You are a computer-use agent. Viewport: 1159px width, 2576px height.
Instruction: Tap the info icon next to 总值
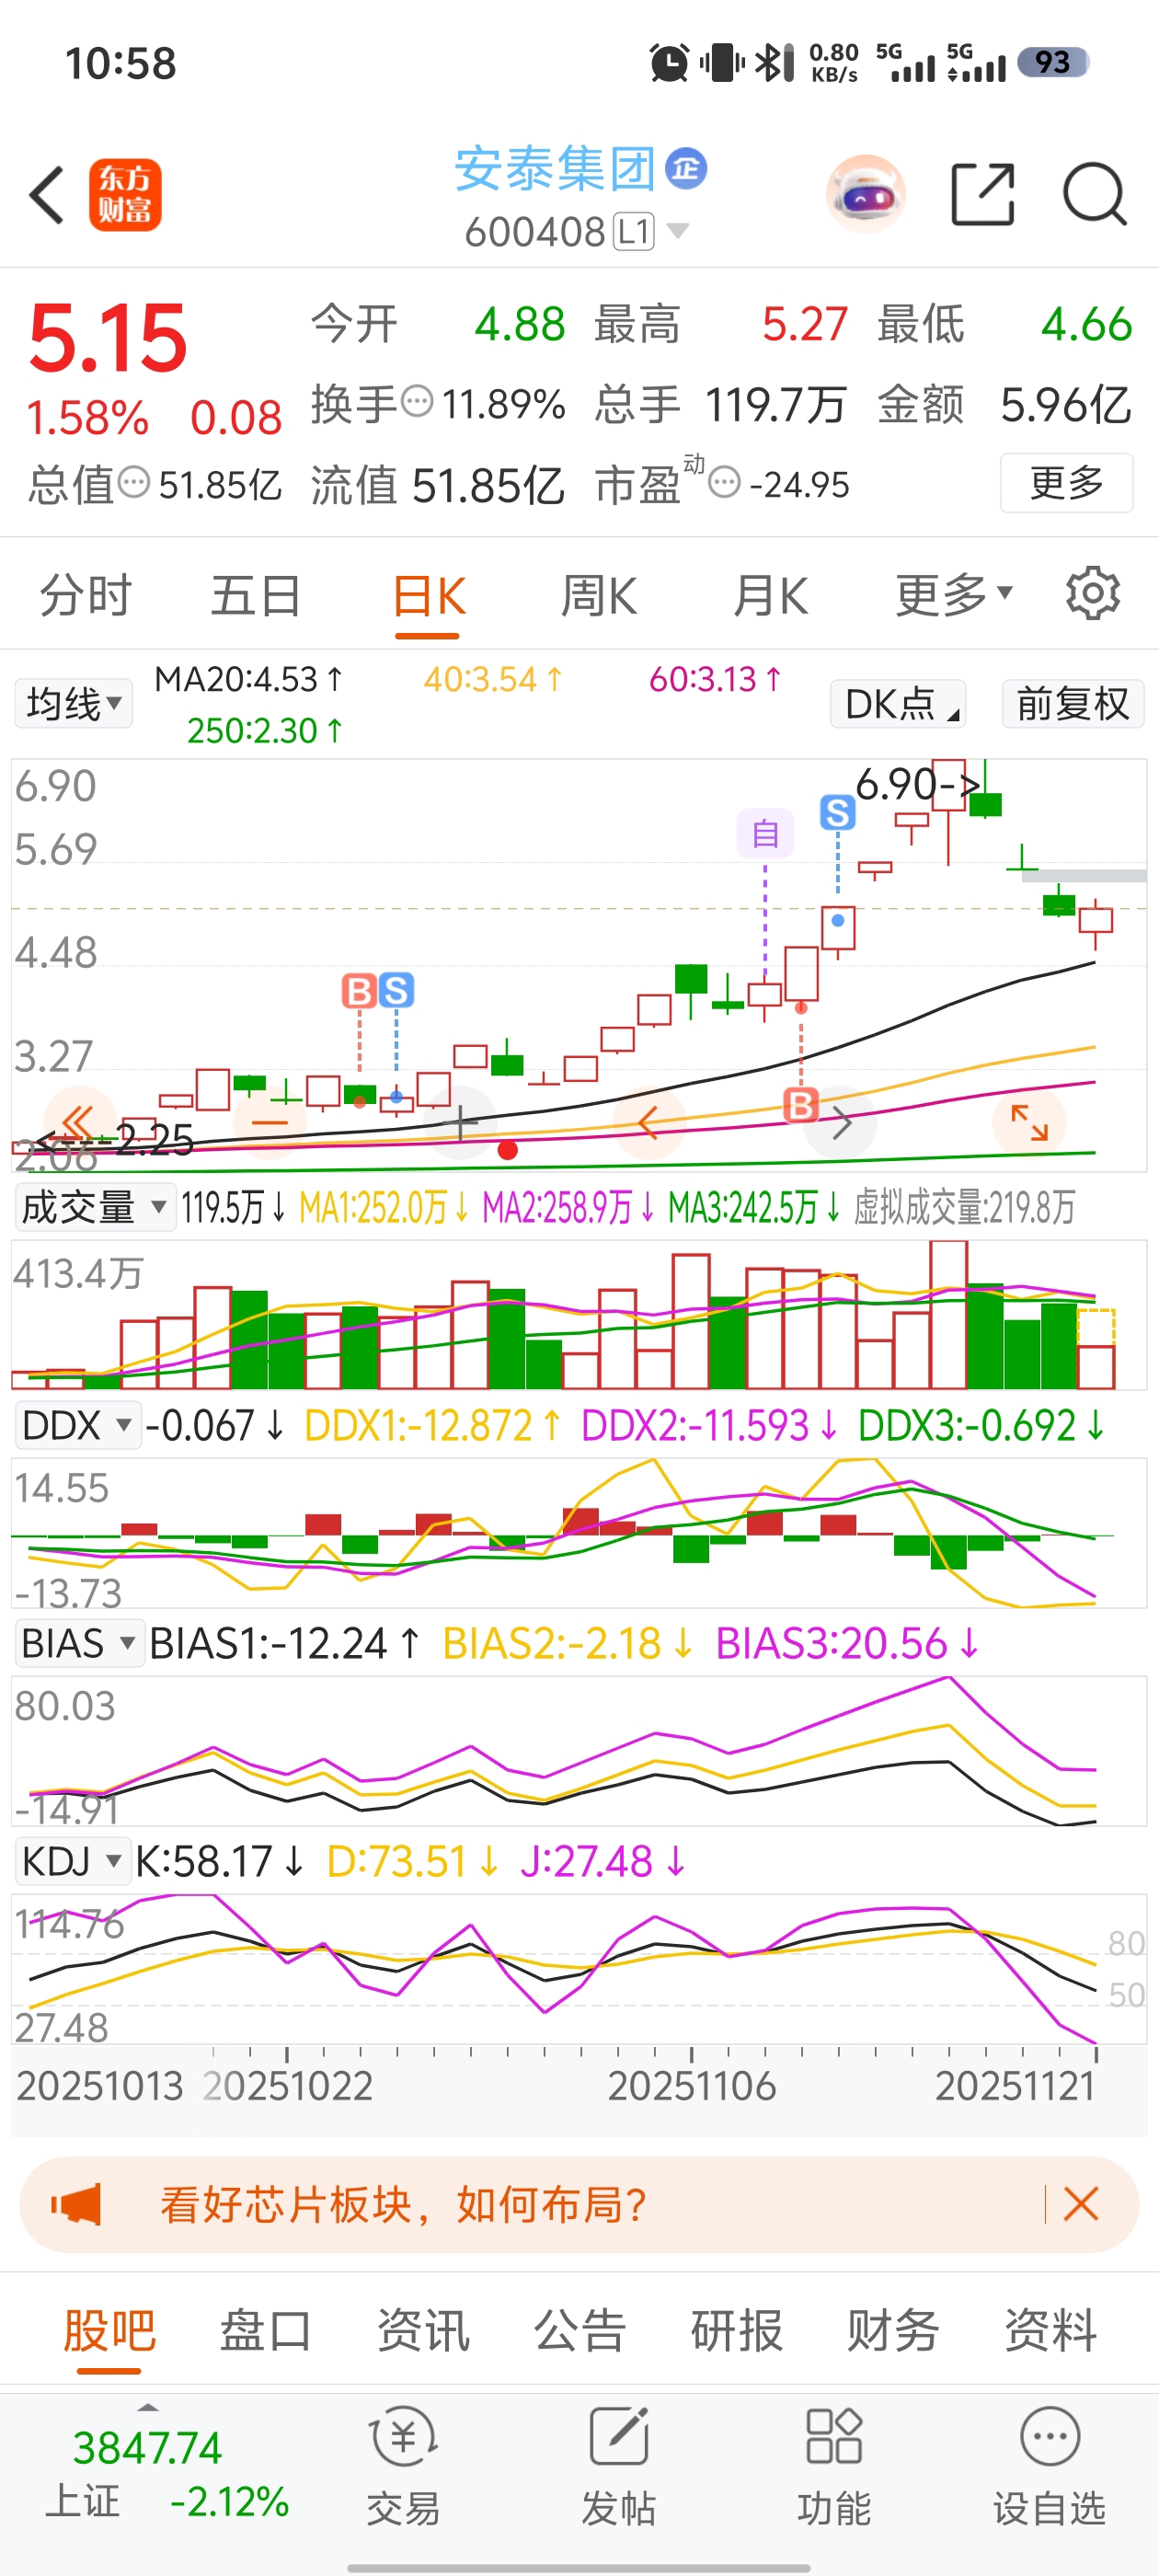134,483
